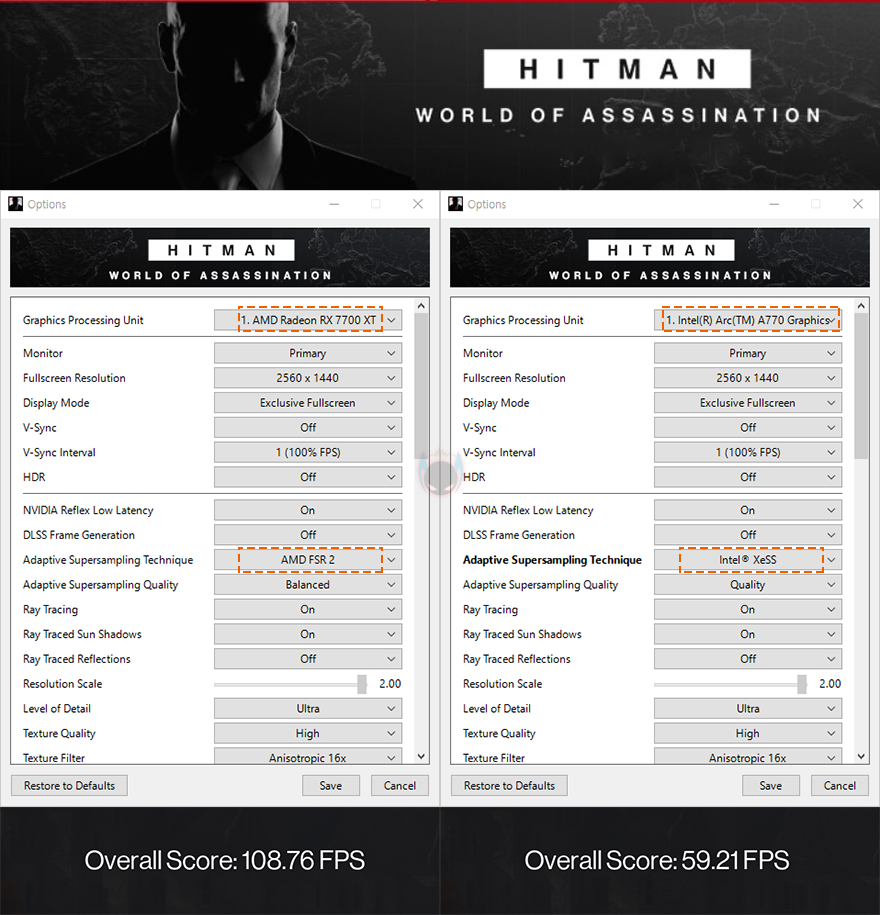Click scroll down arrow in right window scrollbar
This screenshot has height=915, width=880.
[x=861, y=756]
